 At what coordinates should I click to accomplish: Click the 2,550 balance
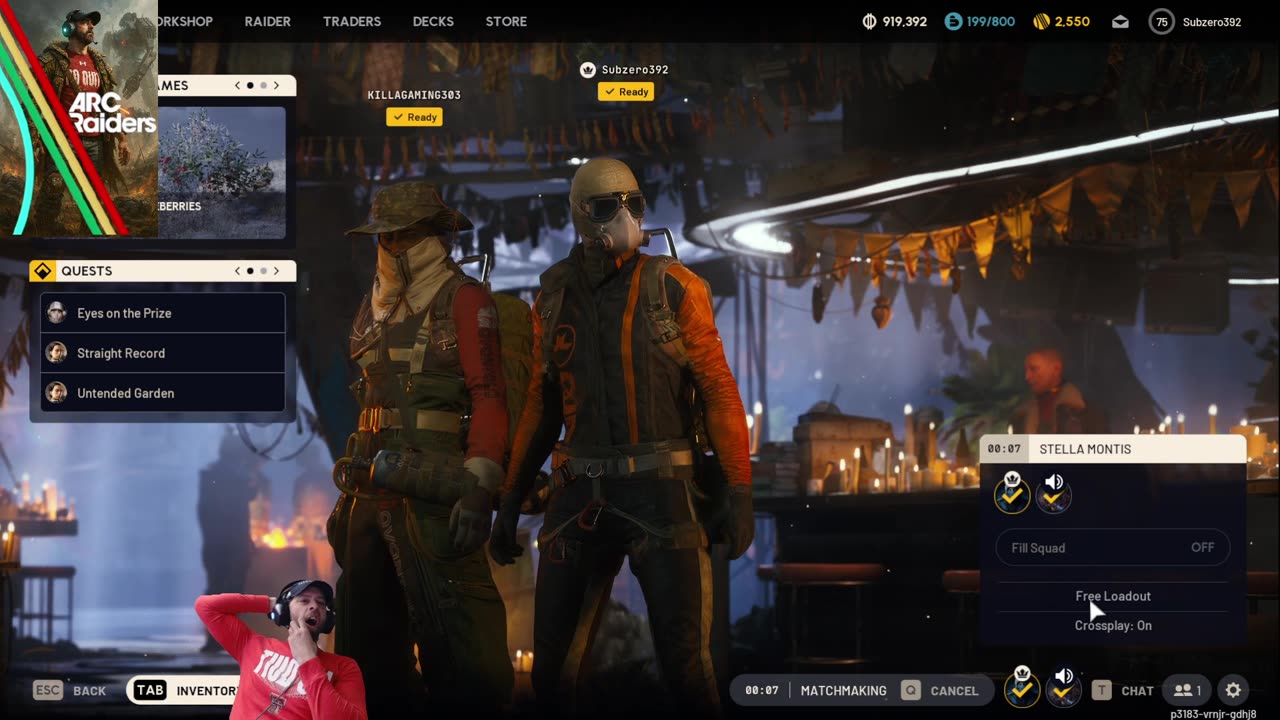tap(1072, 21)
